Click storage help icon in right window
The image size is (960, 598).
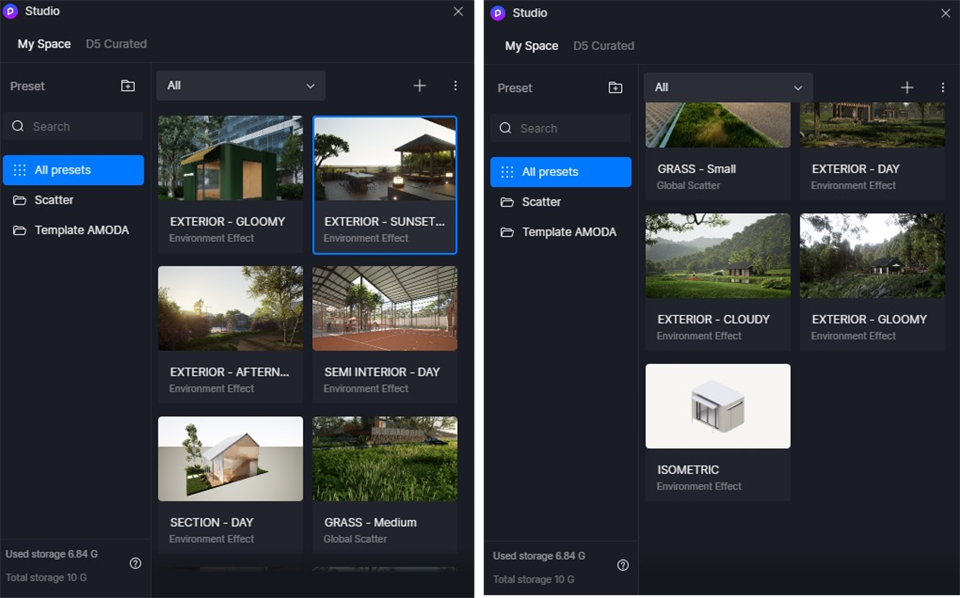point(623,565)
